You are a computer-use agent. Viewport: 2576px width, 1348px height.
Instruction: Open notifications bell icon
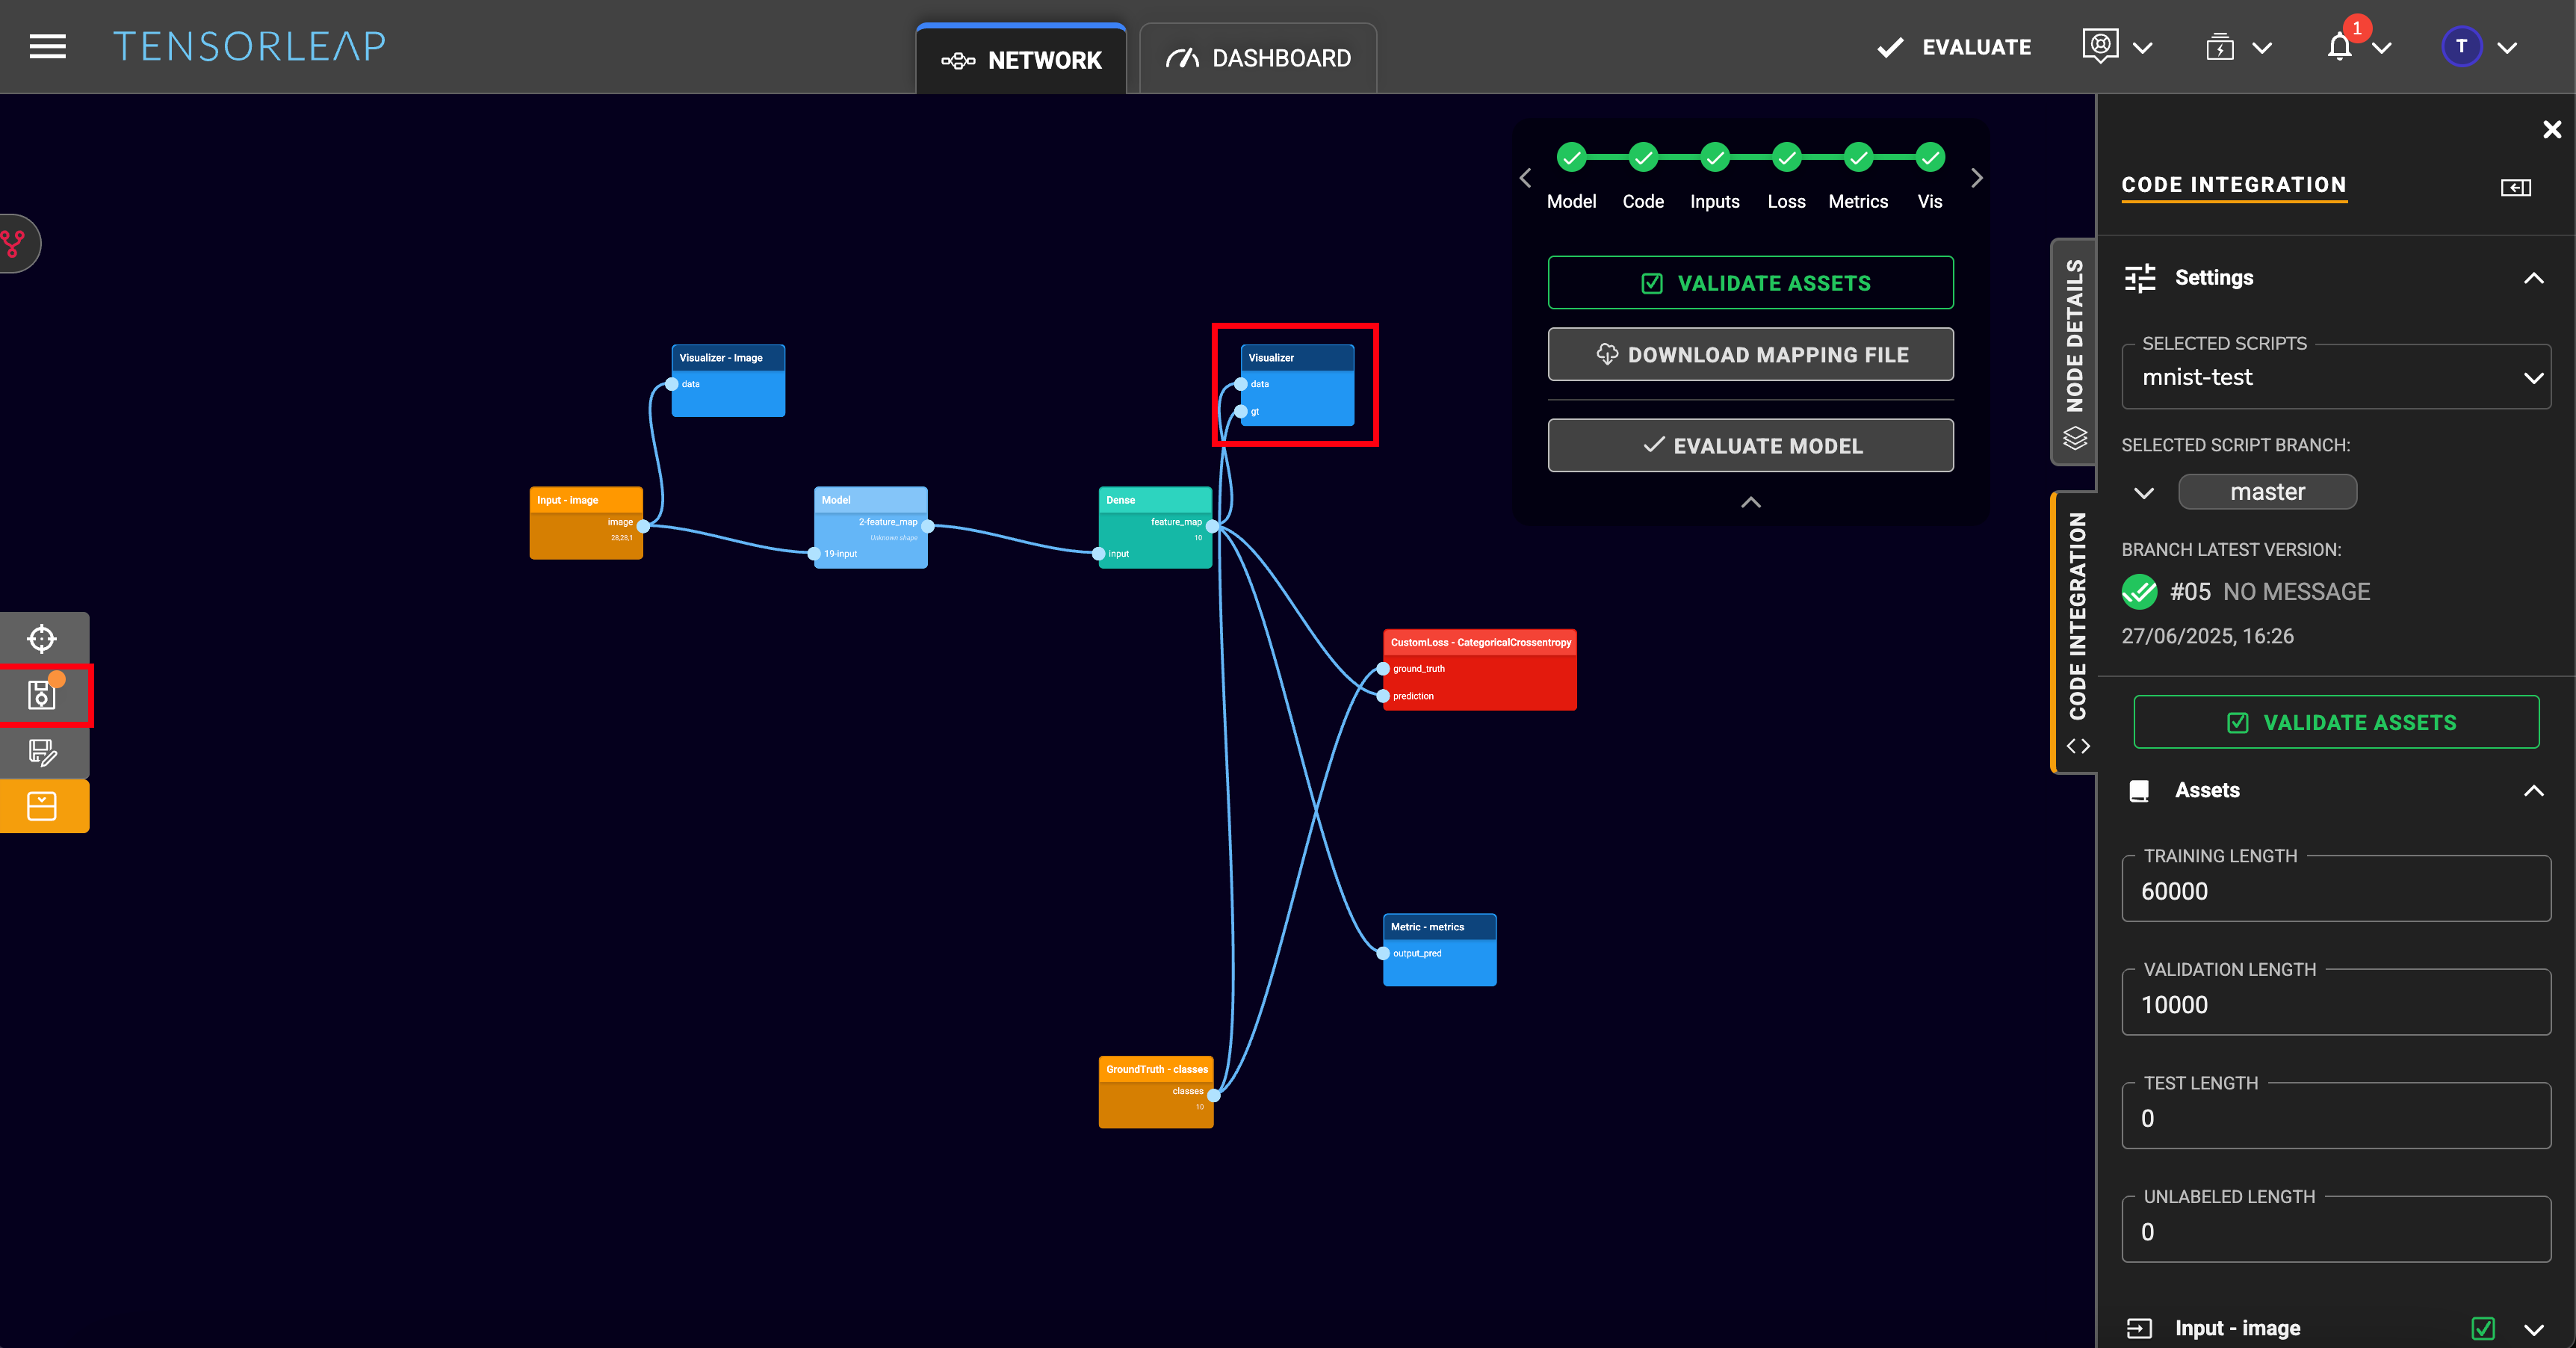coord(2338,47)
